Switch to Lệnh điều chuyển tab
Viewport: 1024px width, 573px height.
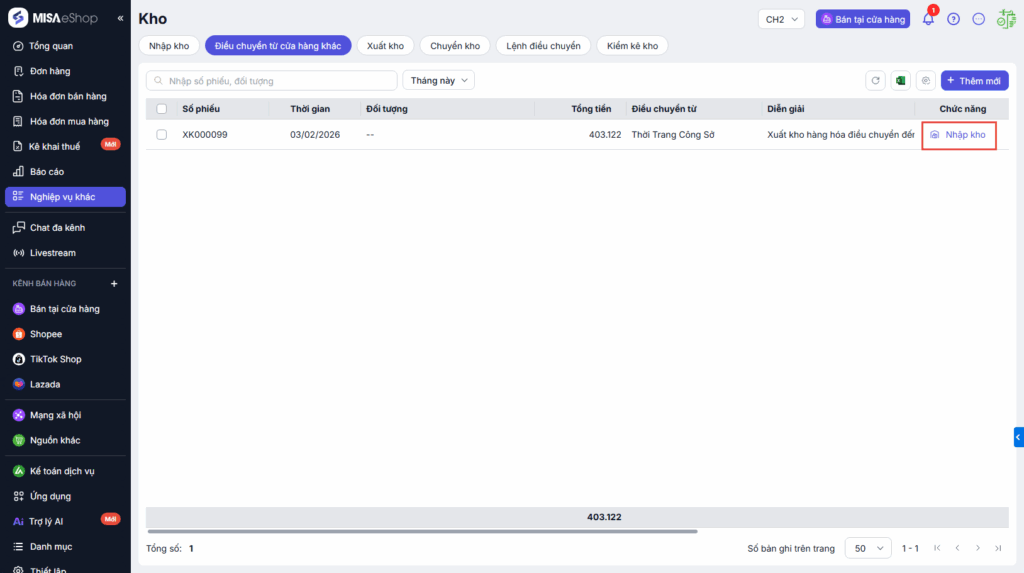coord(543,46)
